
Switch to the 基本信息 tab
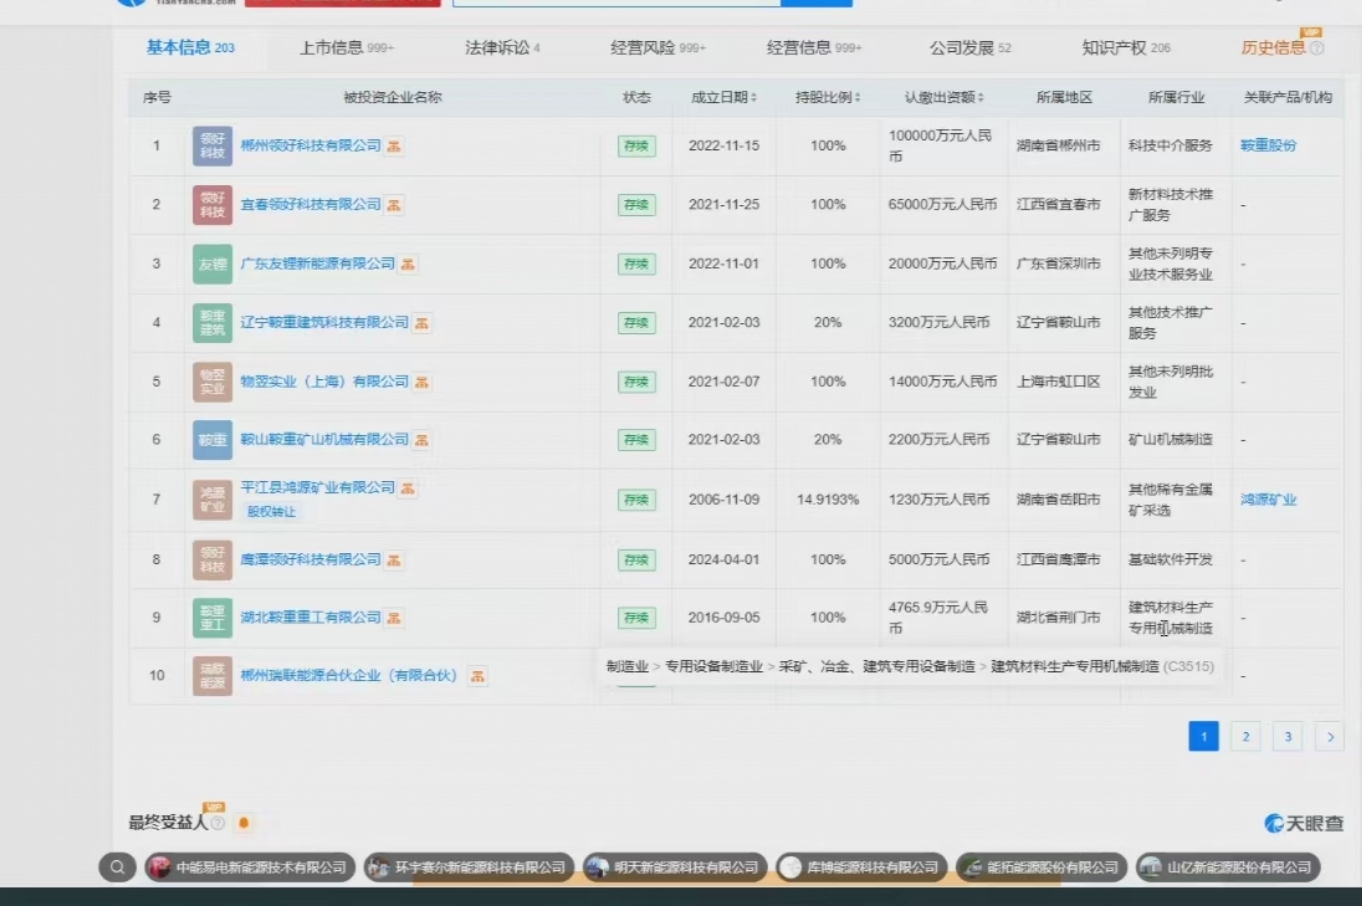click(x=190, y=47)
